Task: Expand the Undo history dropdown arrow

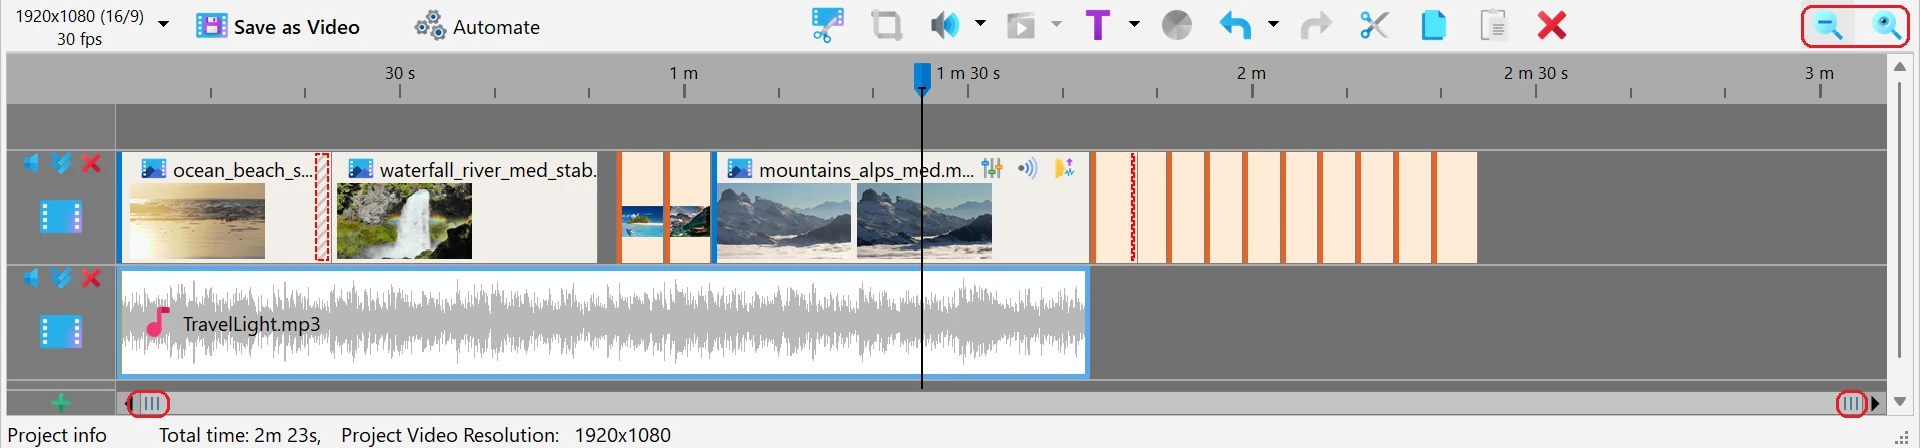Action: [x=1273, y=24]
